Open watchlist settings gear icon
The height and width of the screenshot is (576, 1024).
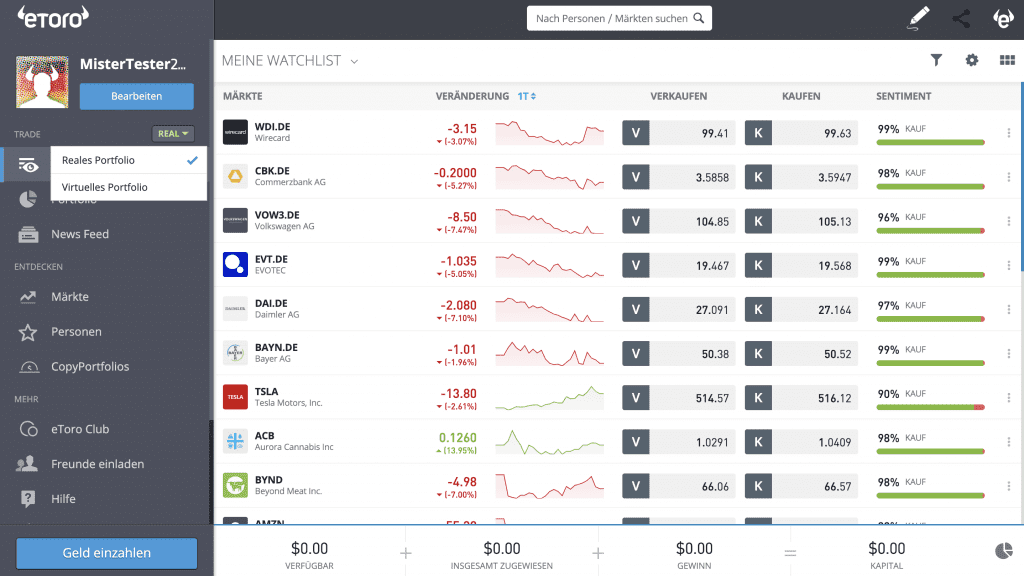(971, 60)
